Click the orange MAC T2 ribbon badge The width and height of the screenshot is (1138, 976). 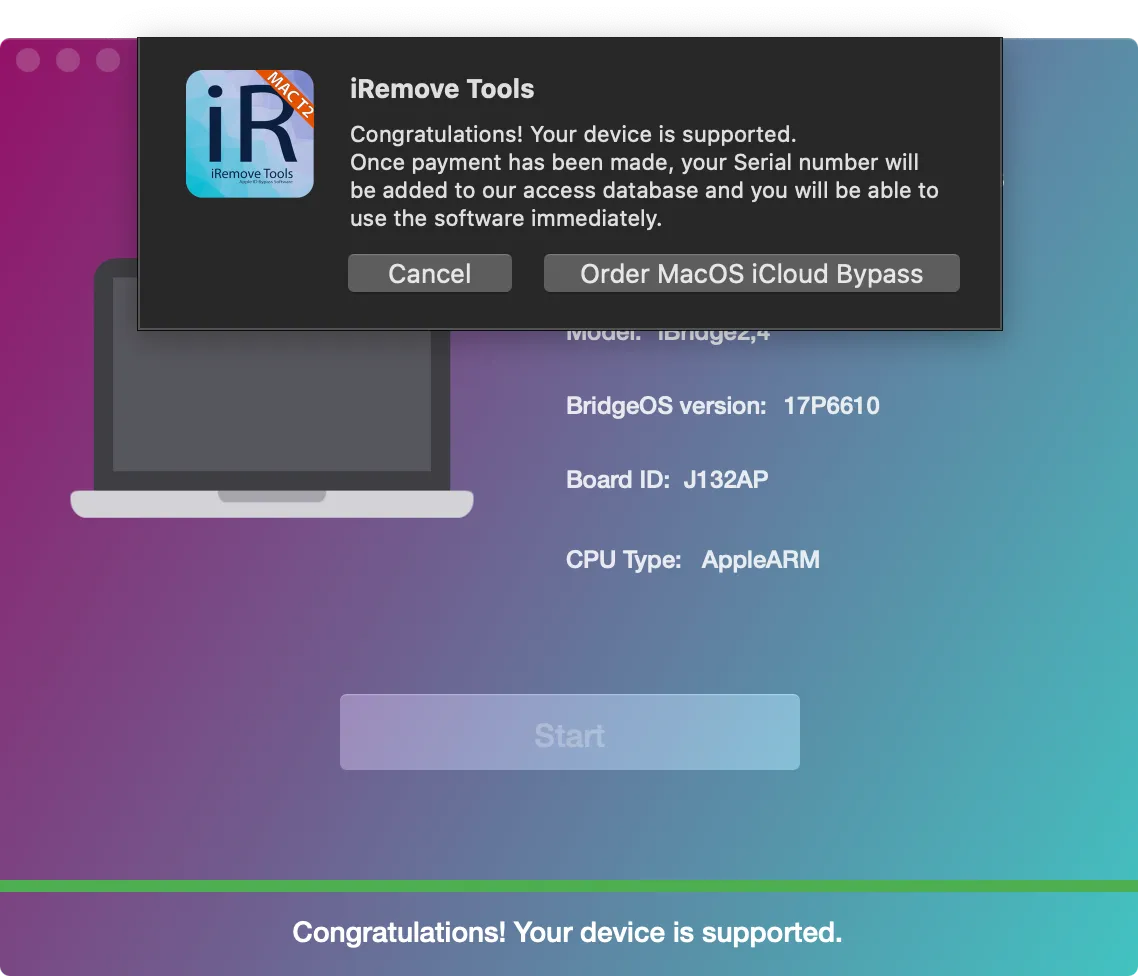[290, 95]
